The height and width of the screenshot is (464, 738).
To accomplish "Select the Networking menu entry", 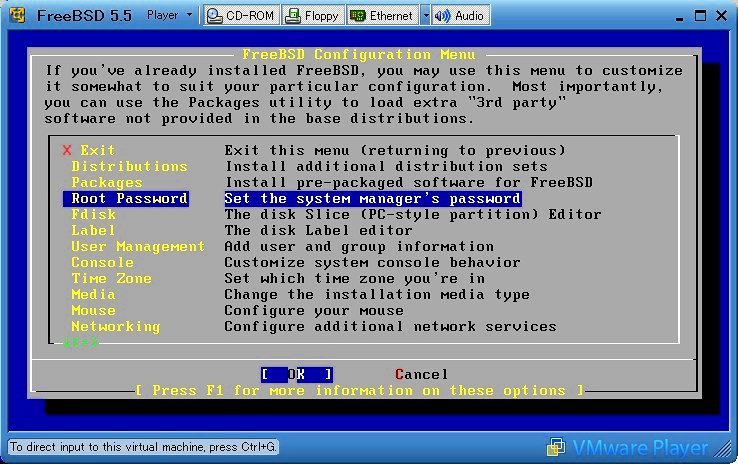I will [x=115, y=326].
